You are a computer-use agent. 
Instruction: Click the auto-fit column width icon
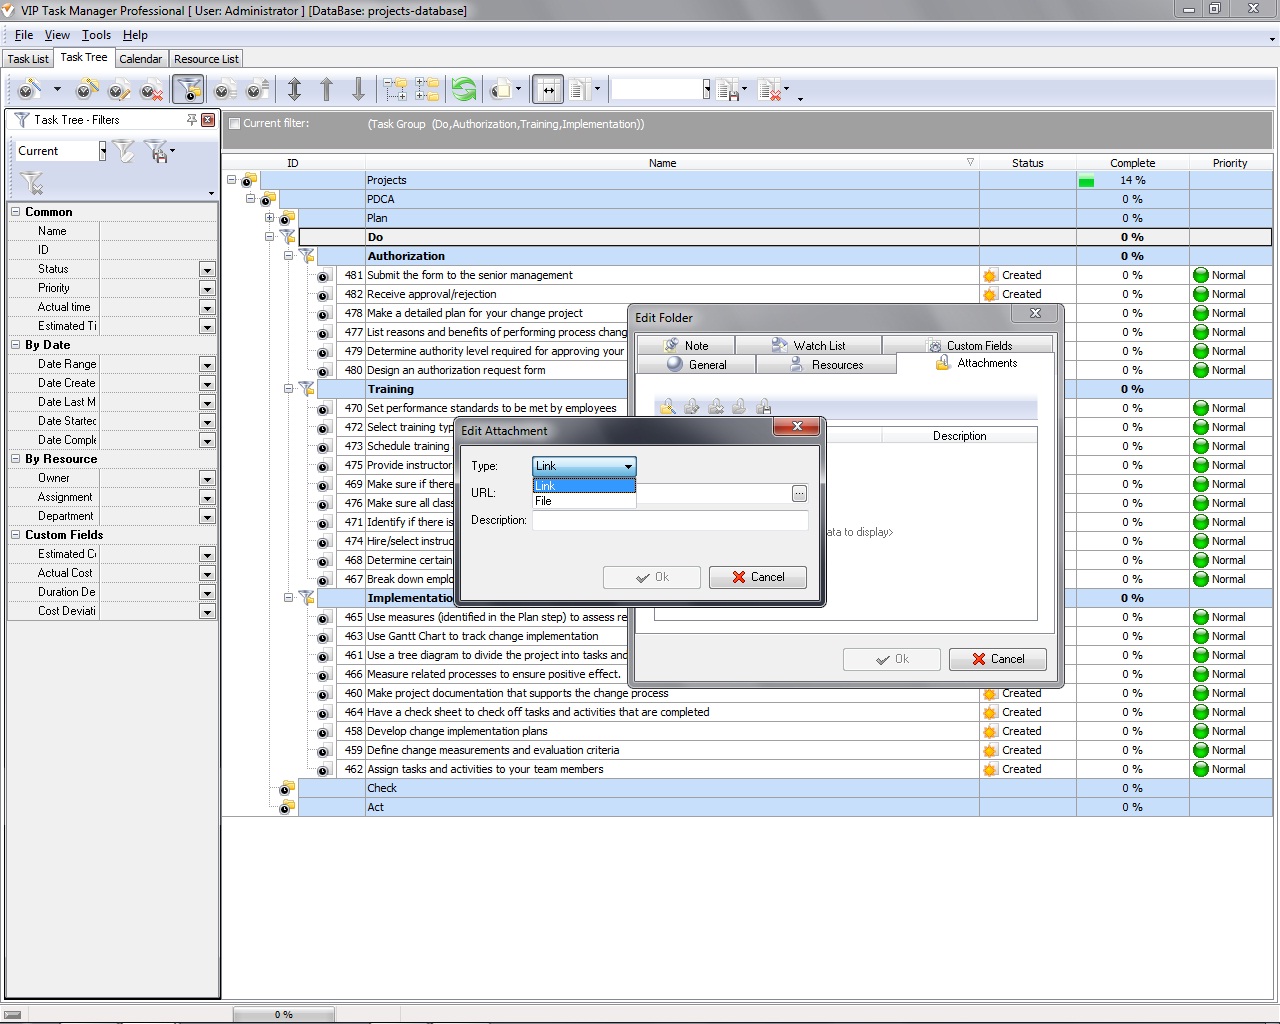click(547, 90)
